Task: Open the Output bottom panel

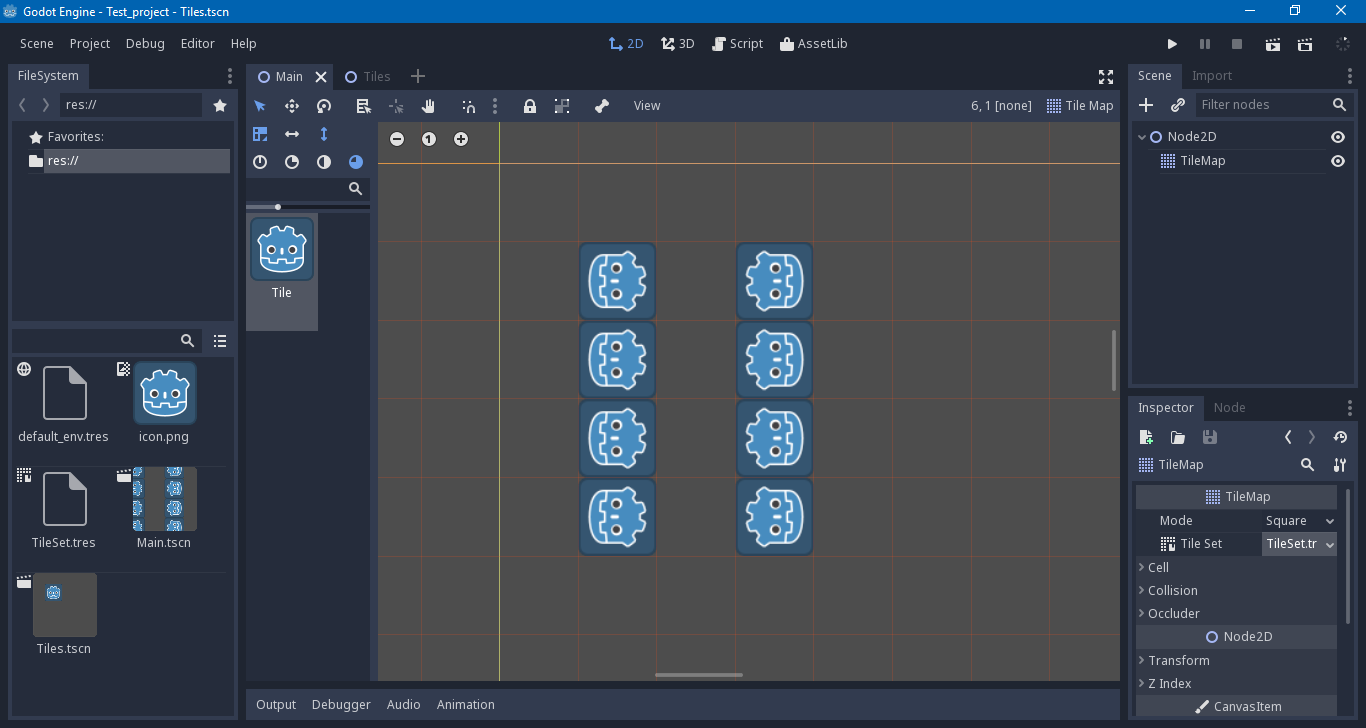Action: 276,705
